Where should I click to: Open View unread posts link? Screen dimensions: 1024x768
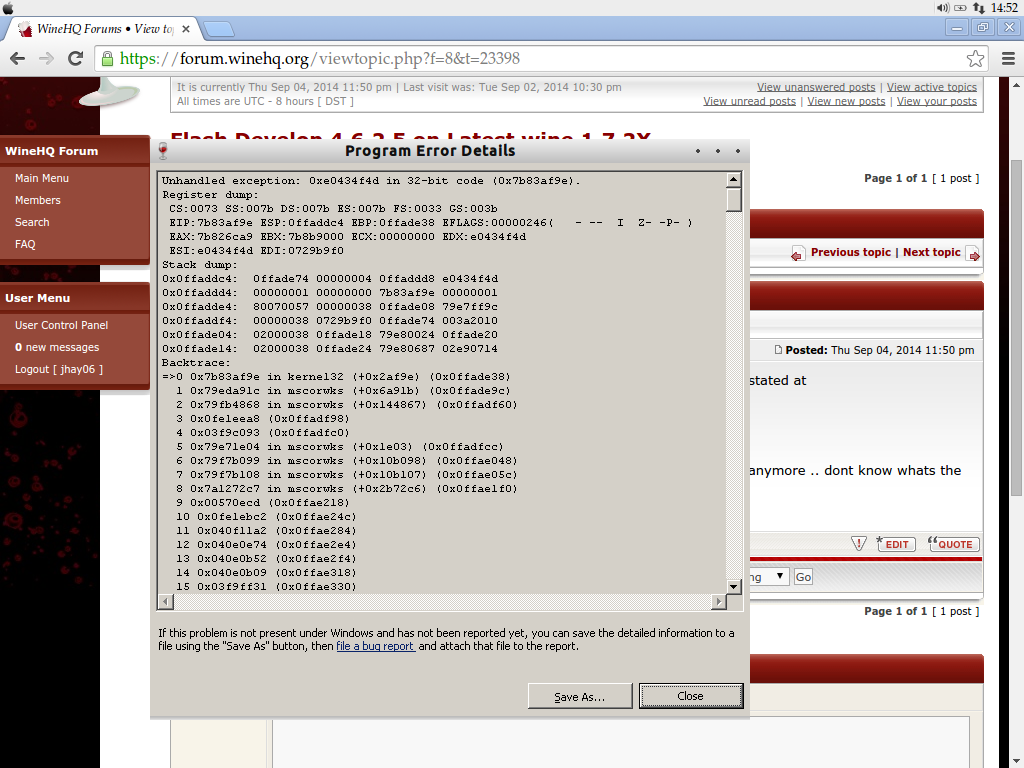(x=750, y=101)
